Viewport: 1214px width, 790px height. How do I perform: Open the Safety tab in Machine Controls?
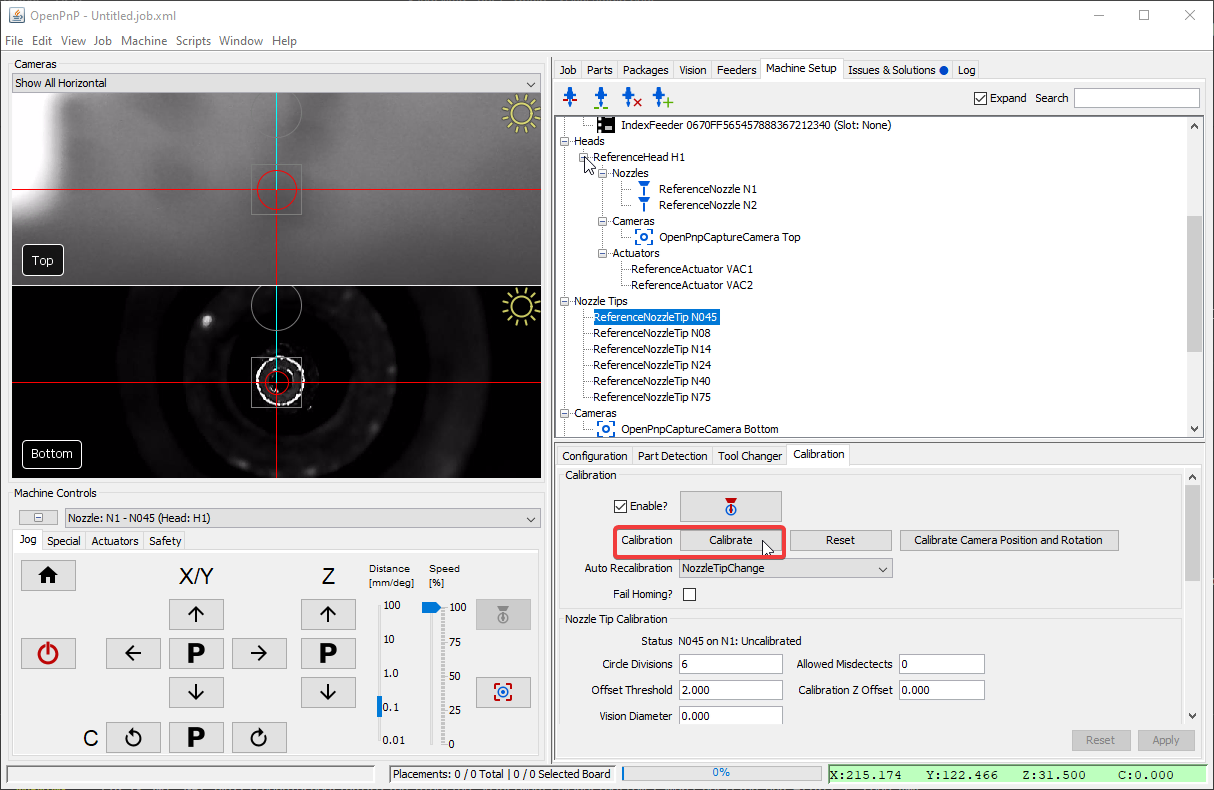[165, 541]
